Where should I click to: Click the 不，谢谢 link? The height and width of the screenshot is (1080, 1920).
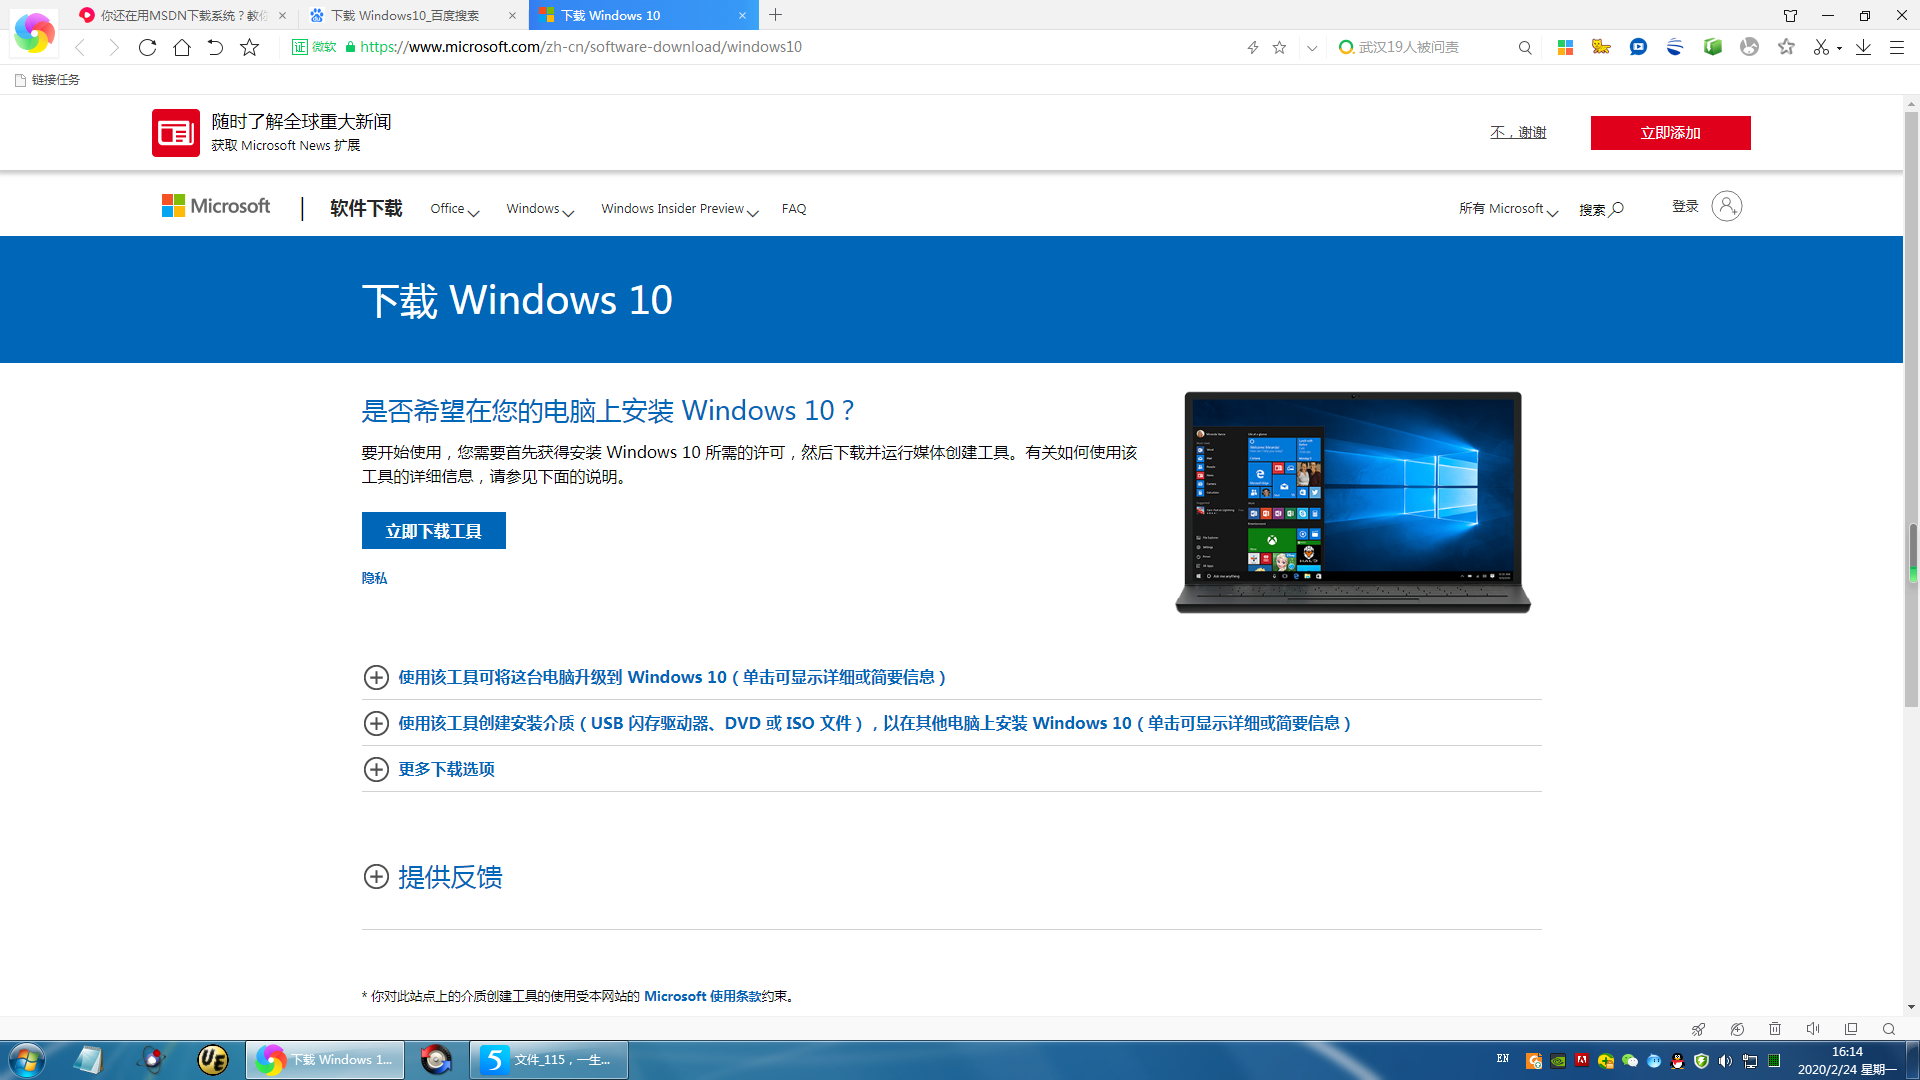tap(1518, 132)
